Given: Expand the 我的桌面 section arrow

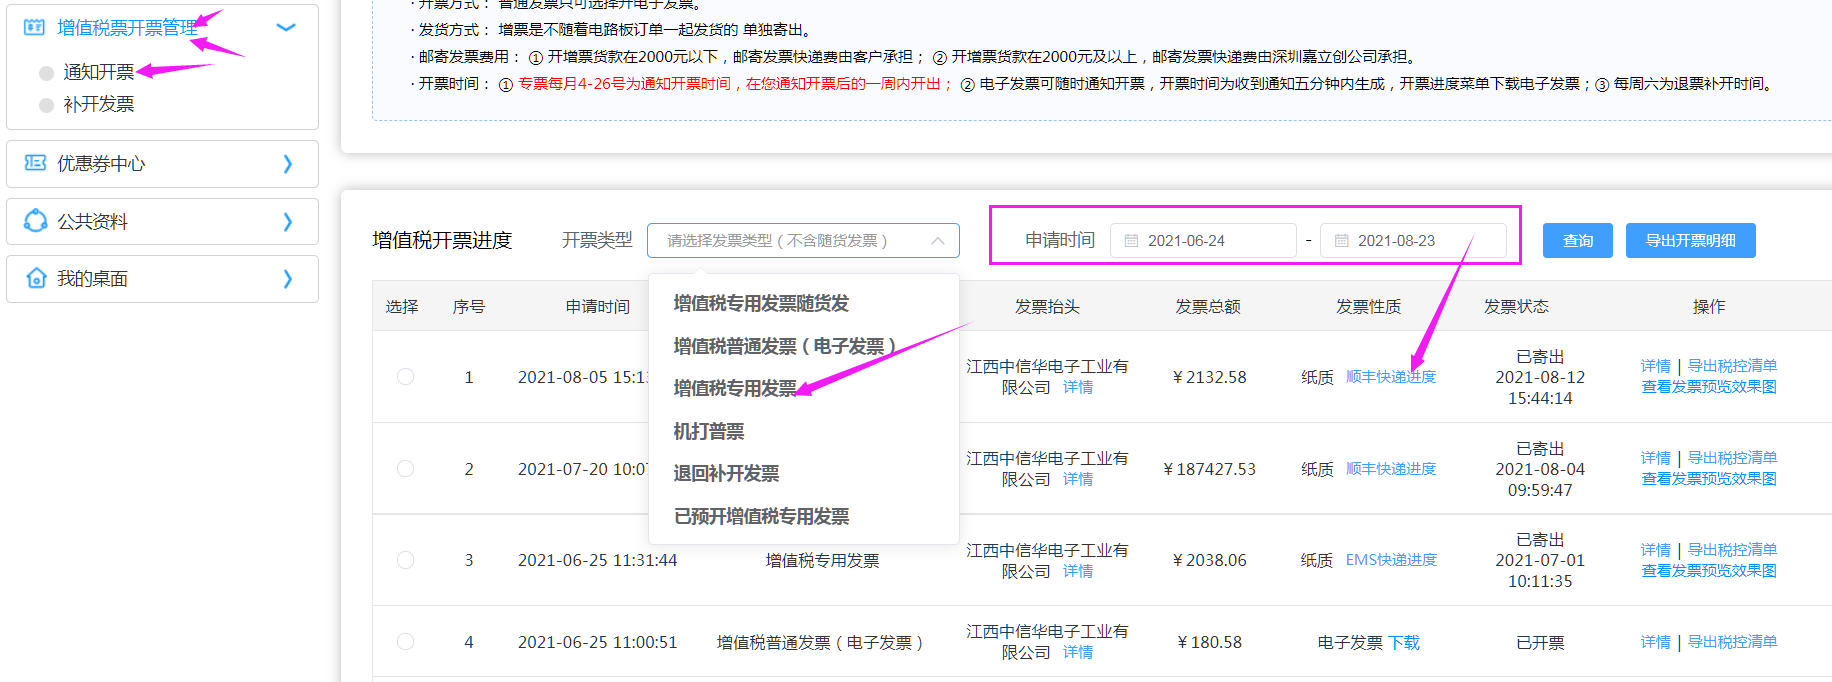Looking at the screenshot, I should 287,279.
